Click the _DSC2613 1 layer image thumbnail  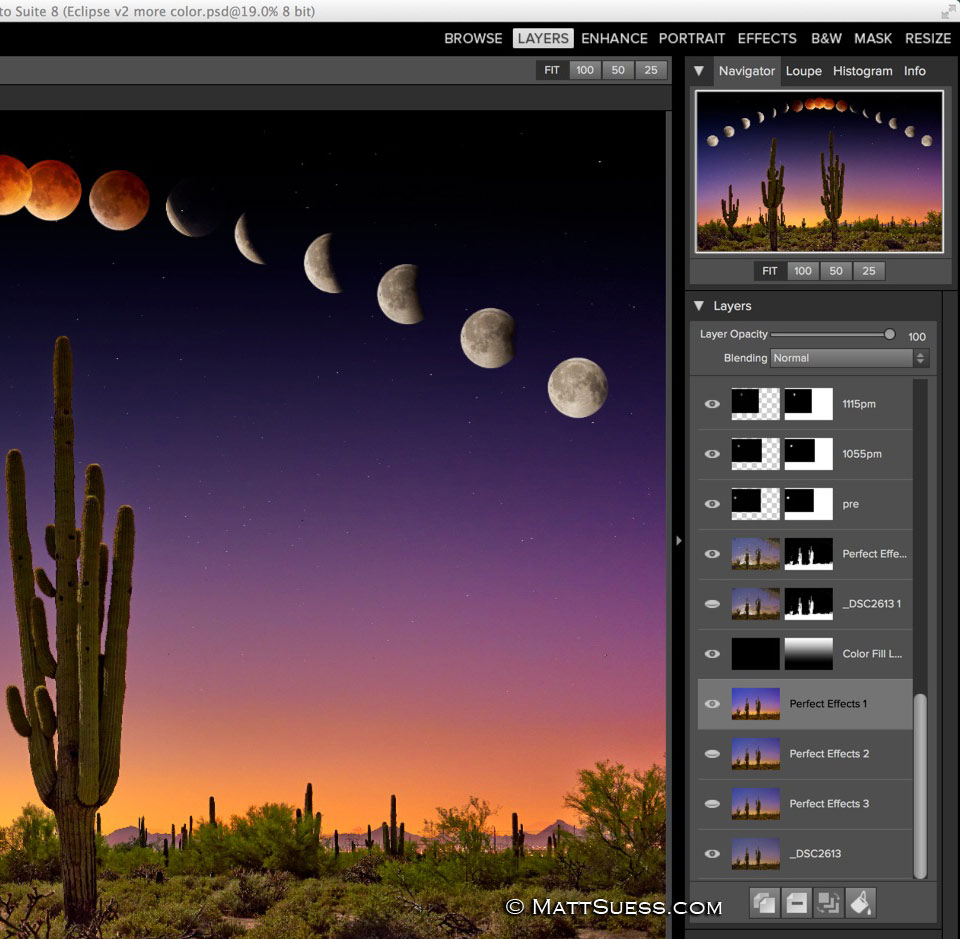(x=756, y=604)
